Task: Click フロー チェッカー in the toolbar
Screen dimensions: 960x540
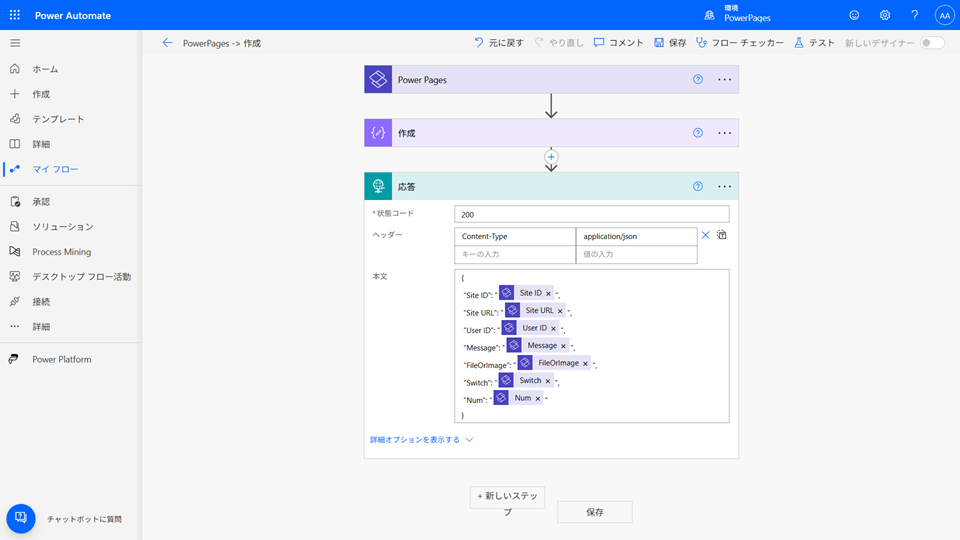Action: point(740,43)
